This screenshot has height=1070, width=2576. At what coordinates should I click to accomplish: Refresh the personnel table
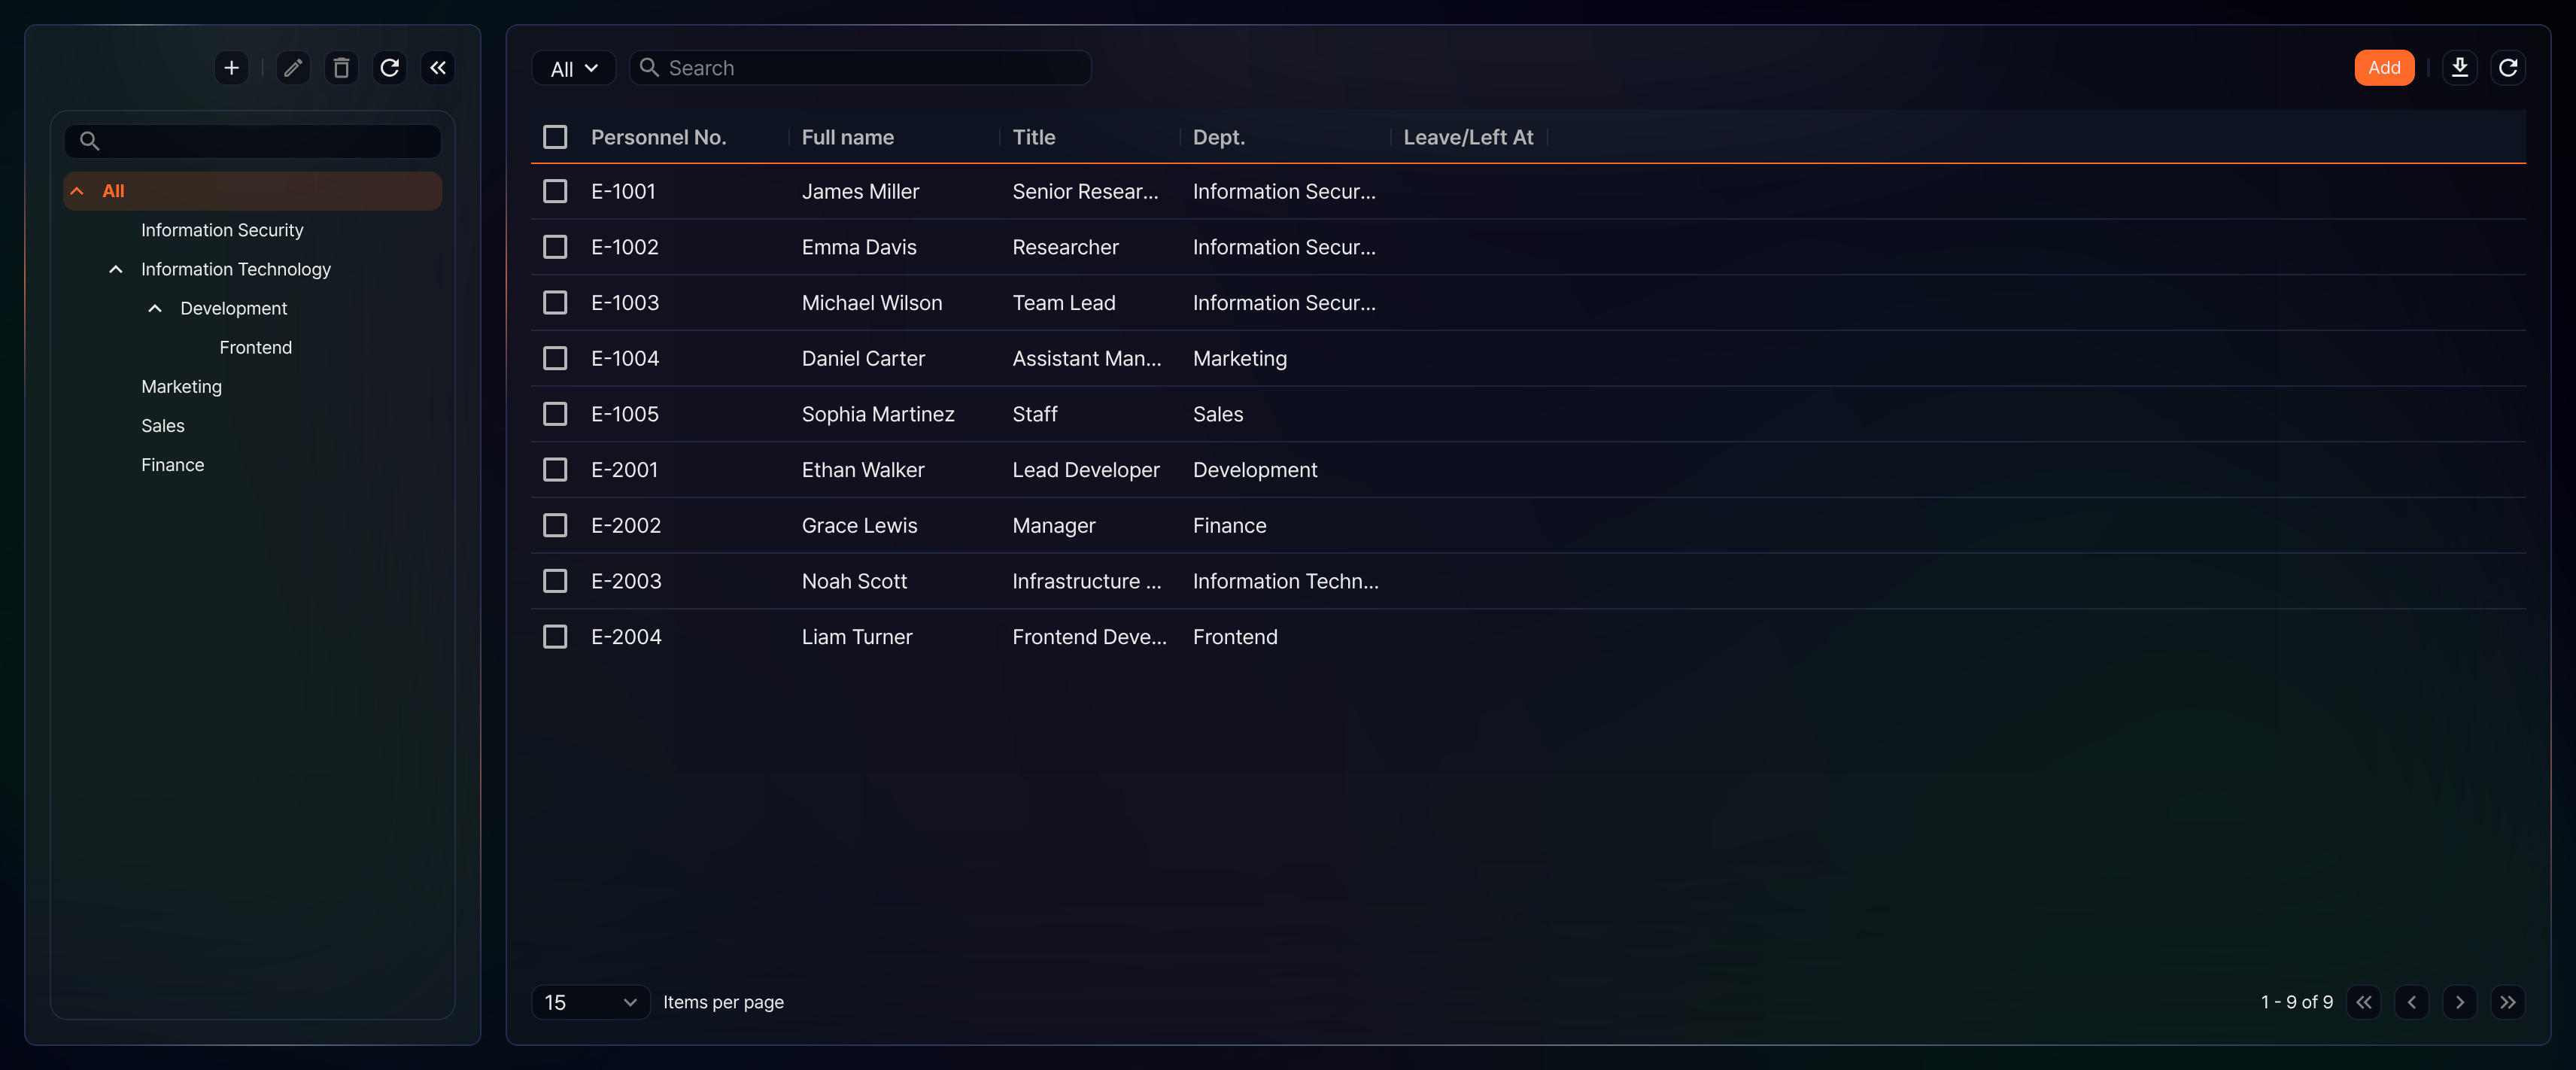[2508, 68]
